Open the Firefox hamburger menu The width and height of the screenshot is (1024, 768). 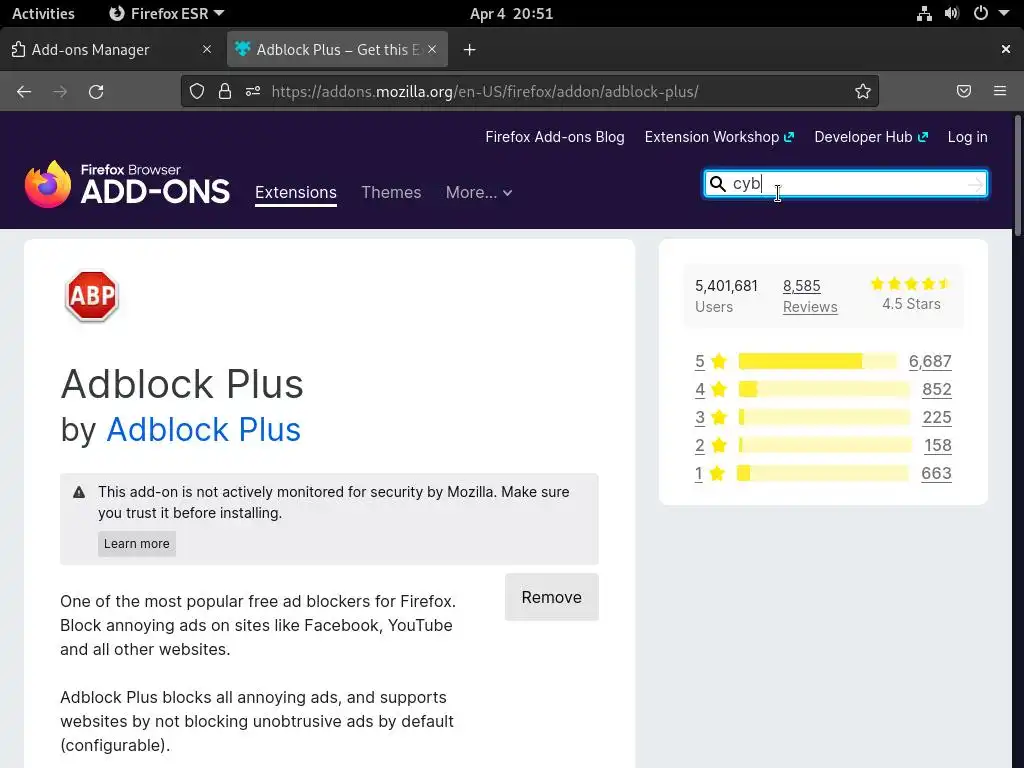[1000, 91]
